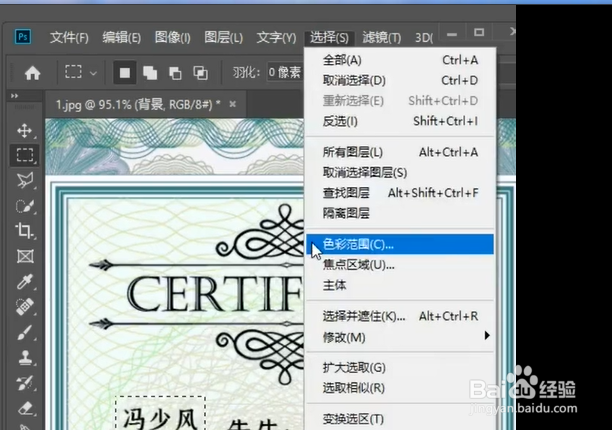
Task: Select the New Selection mode icon
Action: click(x=125, y=73)
